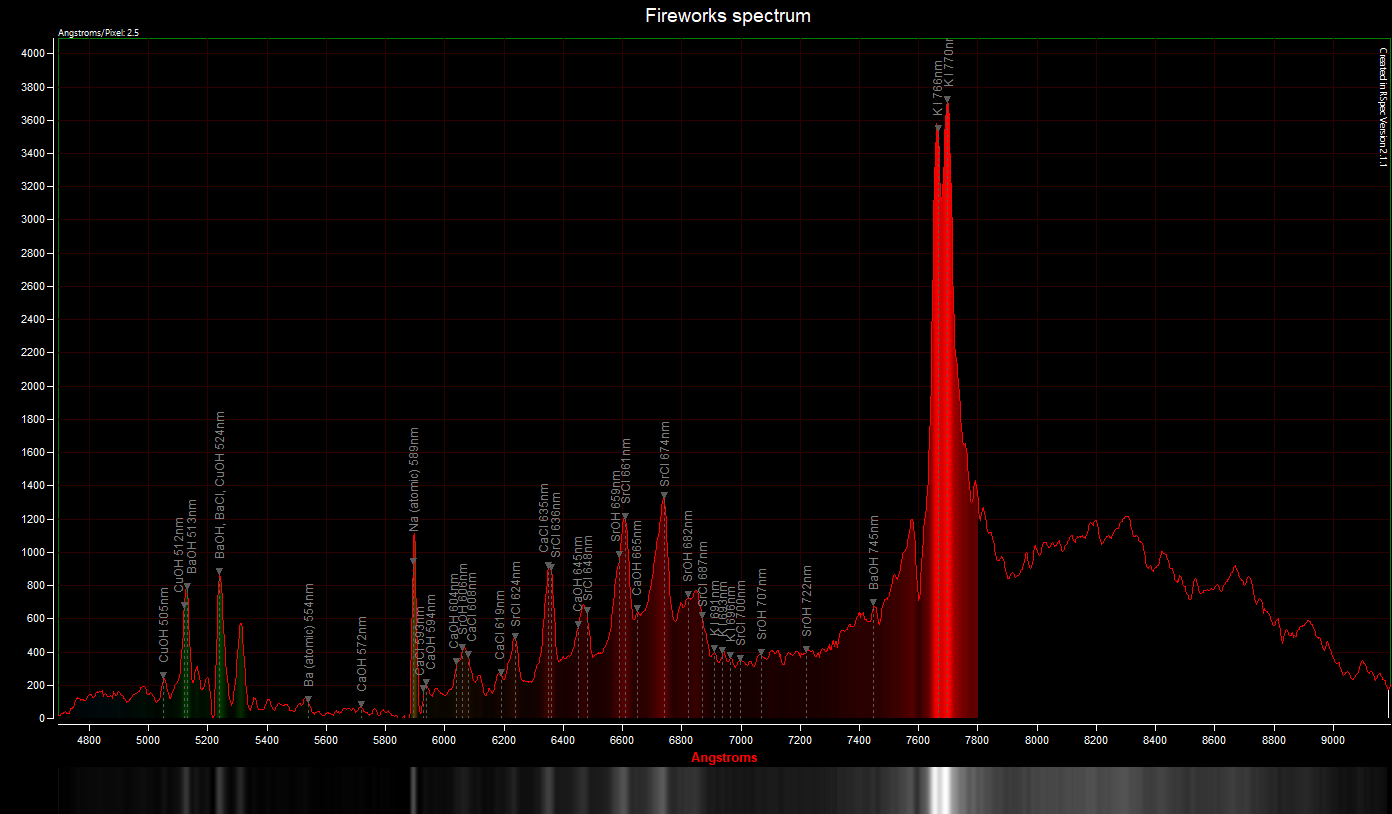1392x814 pixels.
Task: Click the '400' y-axis tick value
Action: 35,652
